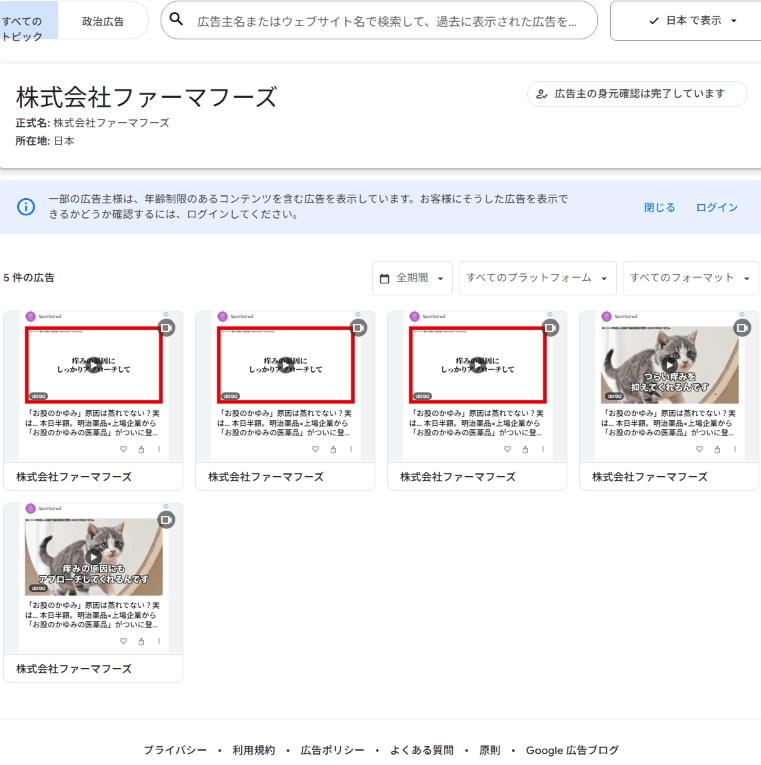Play the つらい痒みを抑えてくれるんです cat video
761x765 pixels.
[669, 364]
